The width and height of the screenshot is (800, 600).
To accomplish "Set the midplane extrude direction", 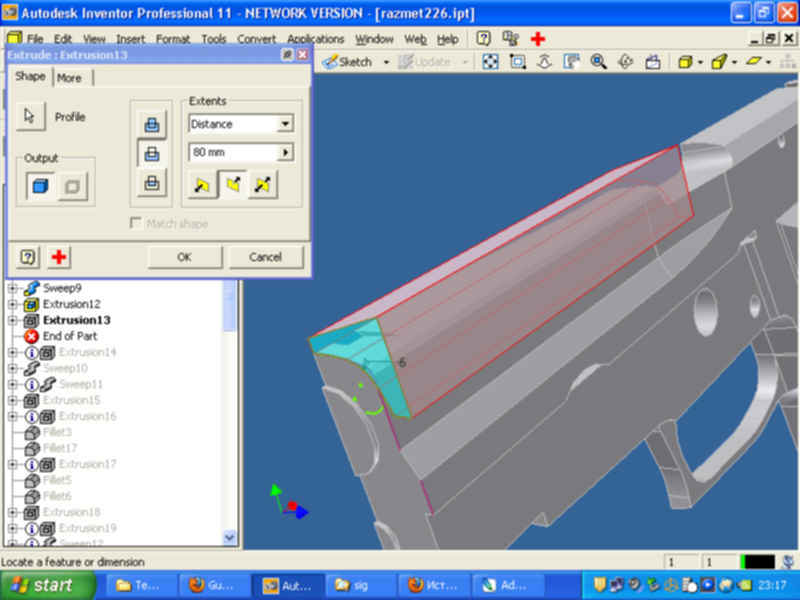I will tap(263, 185).
